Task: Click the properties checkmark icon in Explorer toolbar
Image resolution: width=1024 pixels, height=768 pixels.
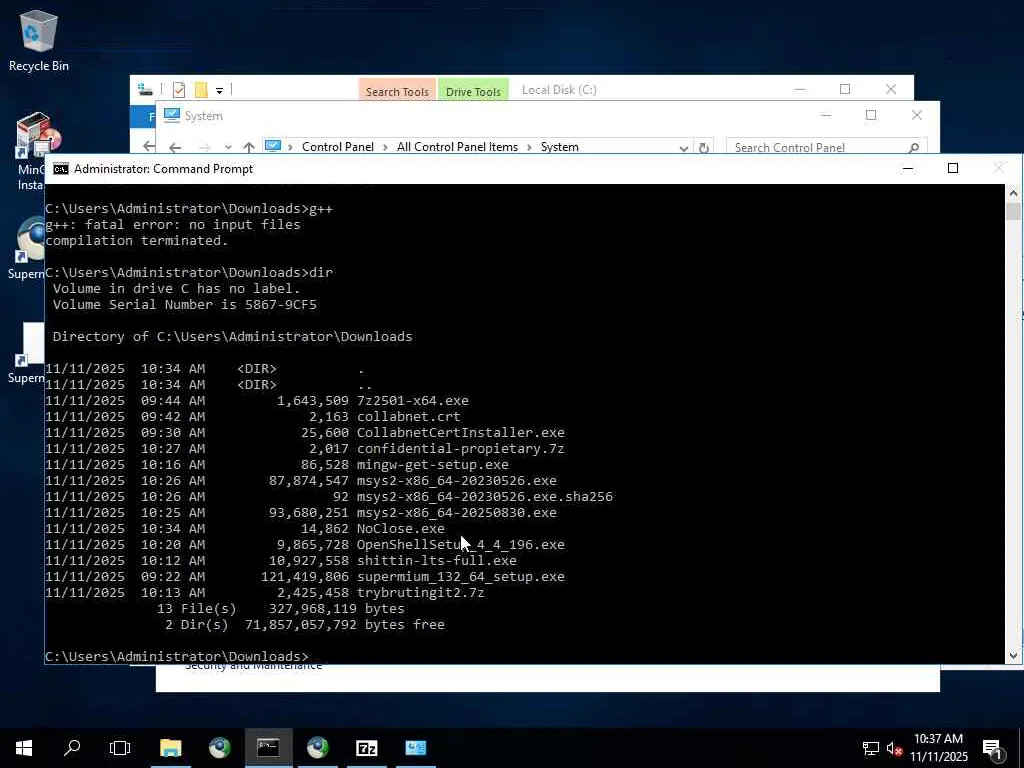Action: (x=178, y=90)
